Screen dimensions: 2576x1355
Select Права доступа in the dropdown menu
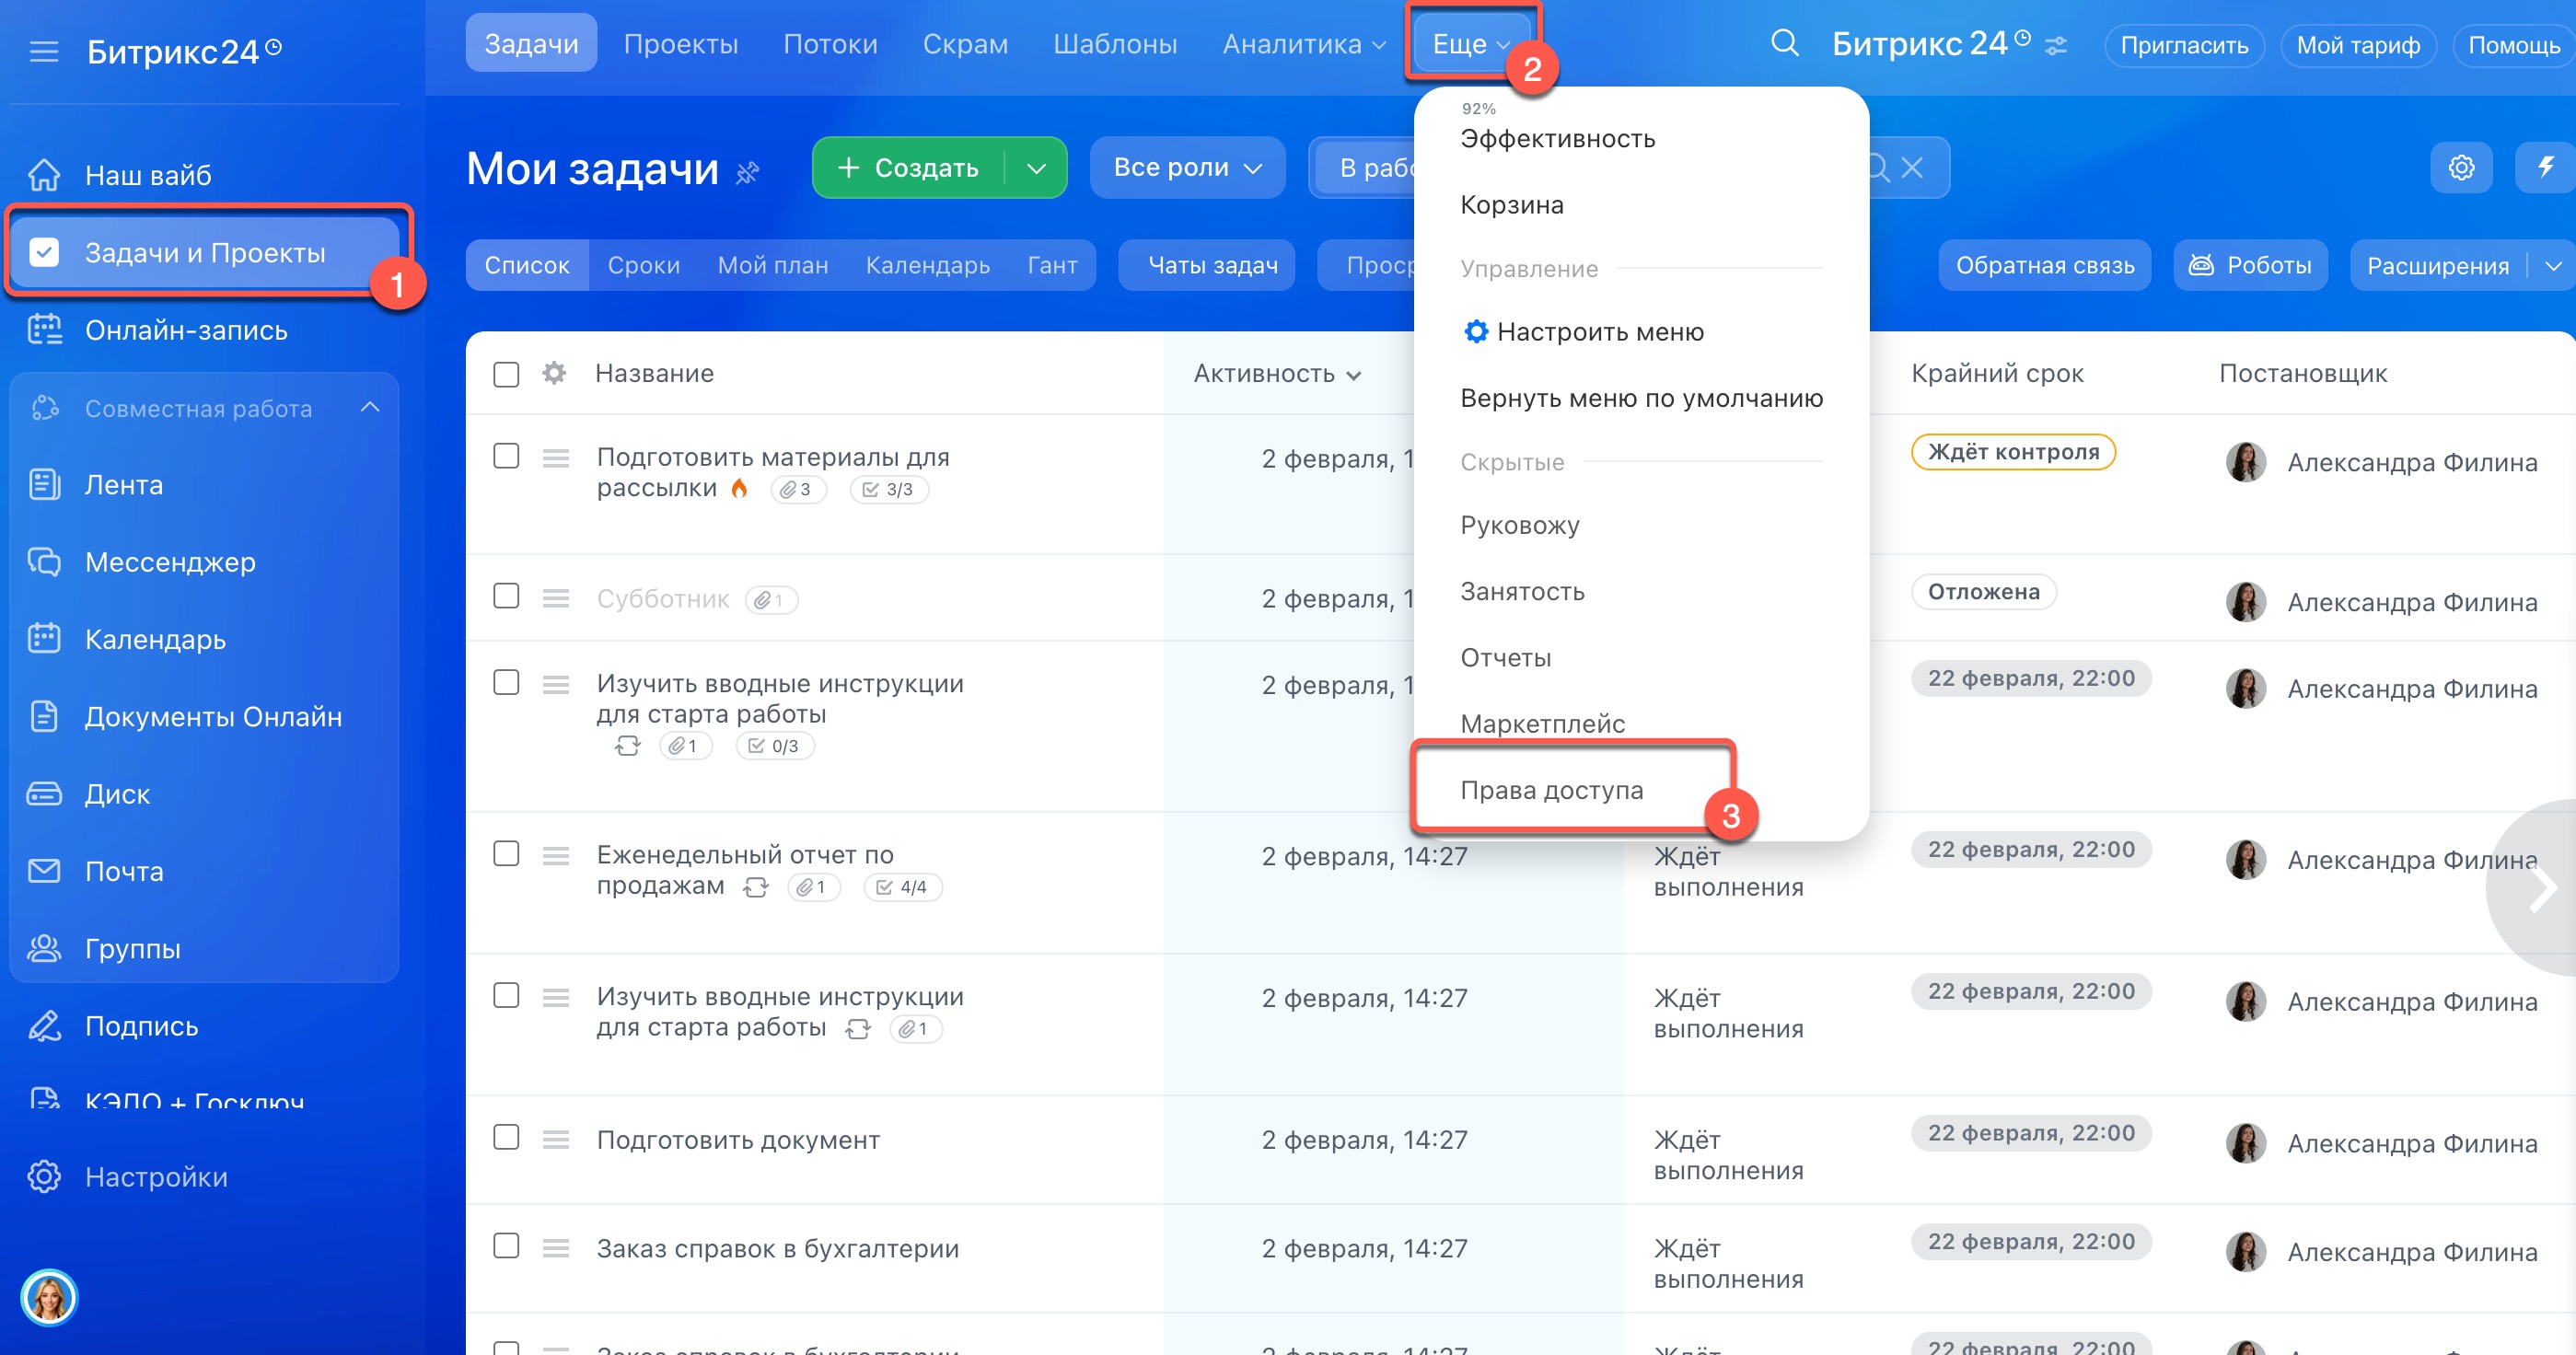coord(1551,790)
